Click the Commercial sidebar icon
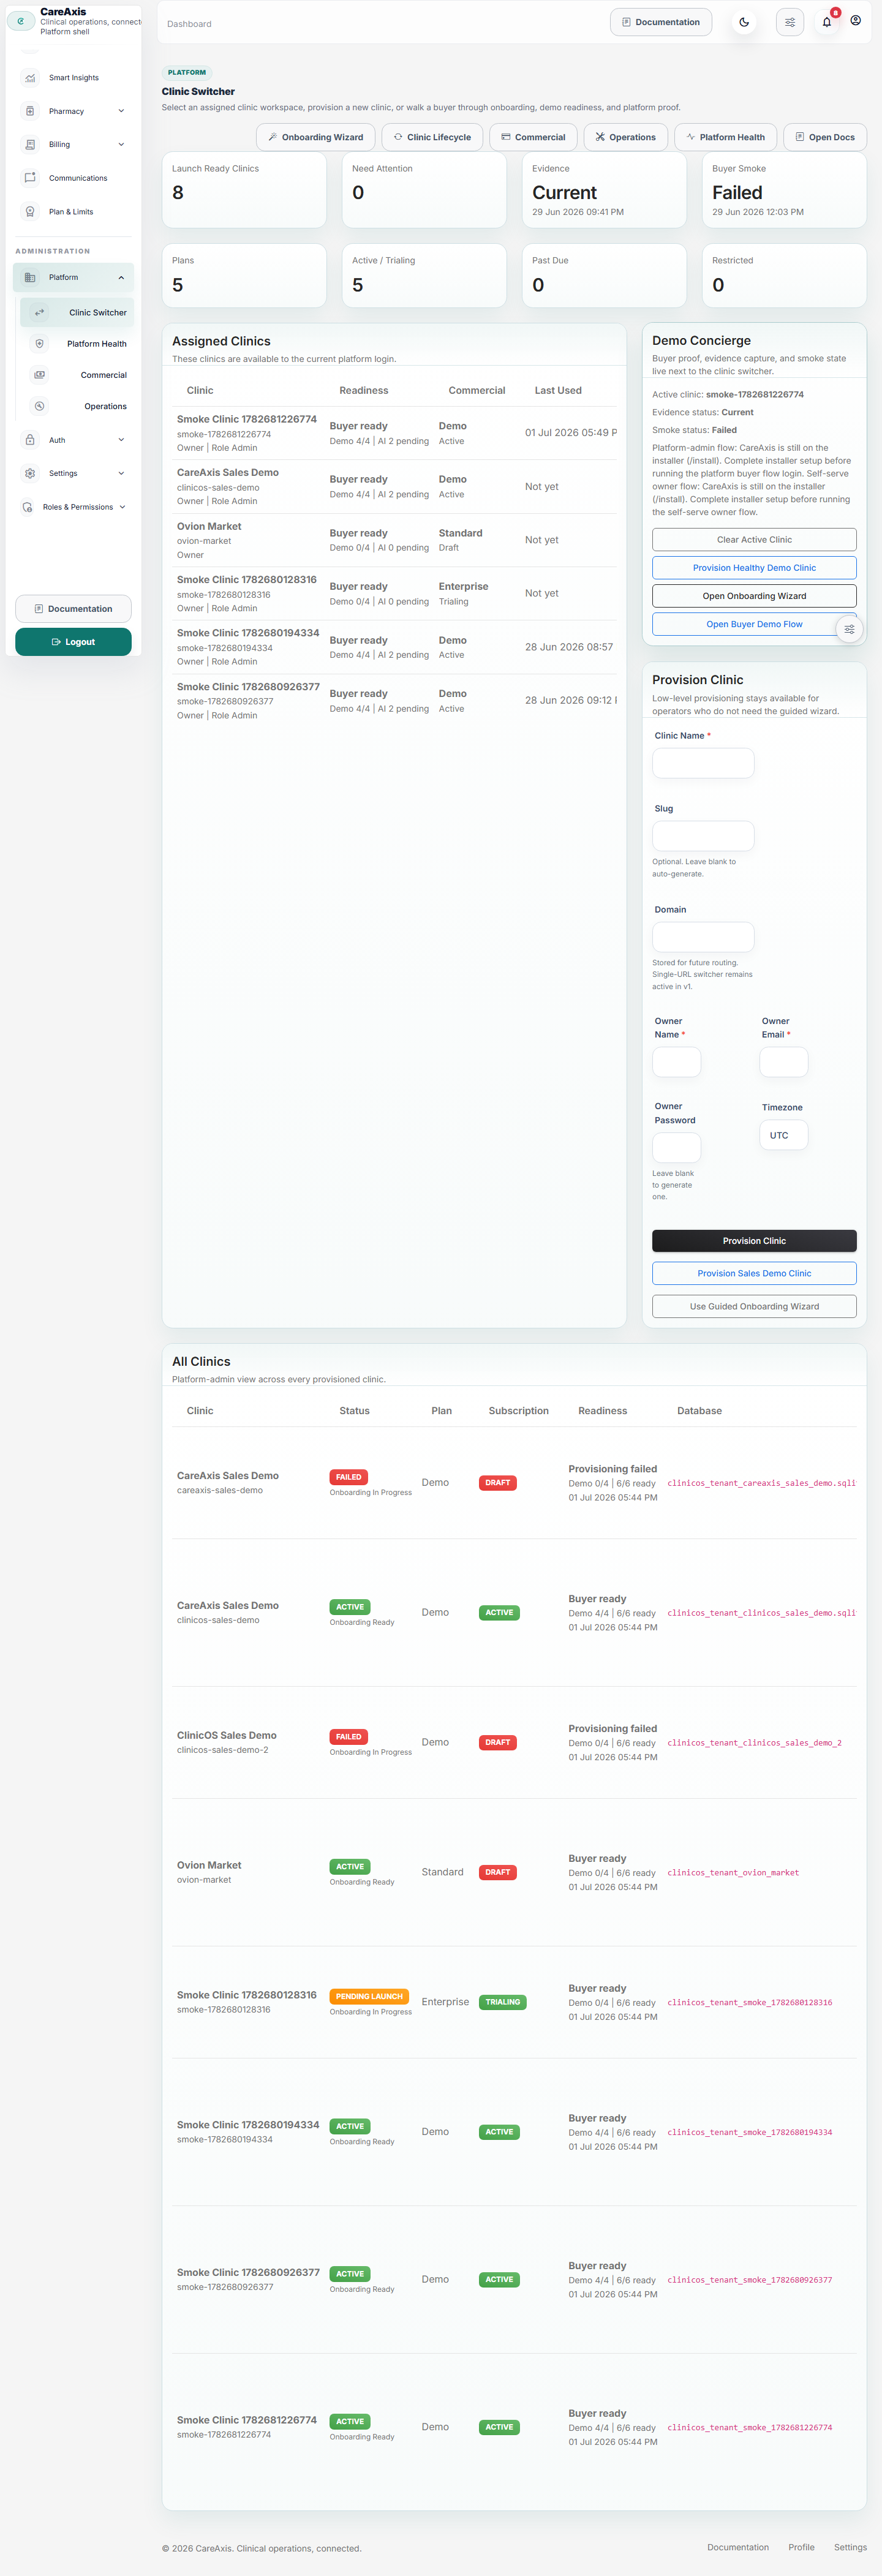Image resolution: width=882 pixels, height=2576 pixels. click(40, 375)
